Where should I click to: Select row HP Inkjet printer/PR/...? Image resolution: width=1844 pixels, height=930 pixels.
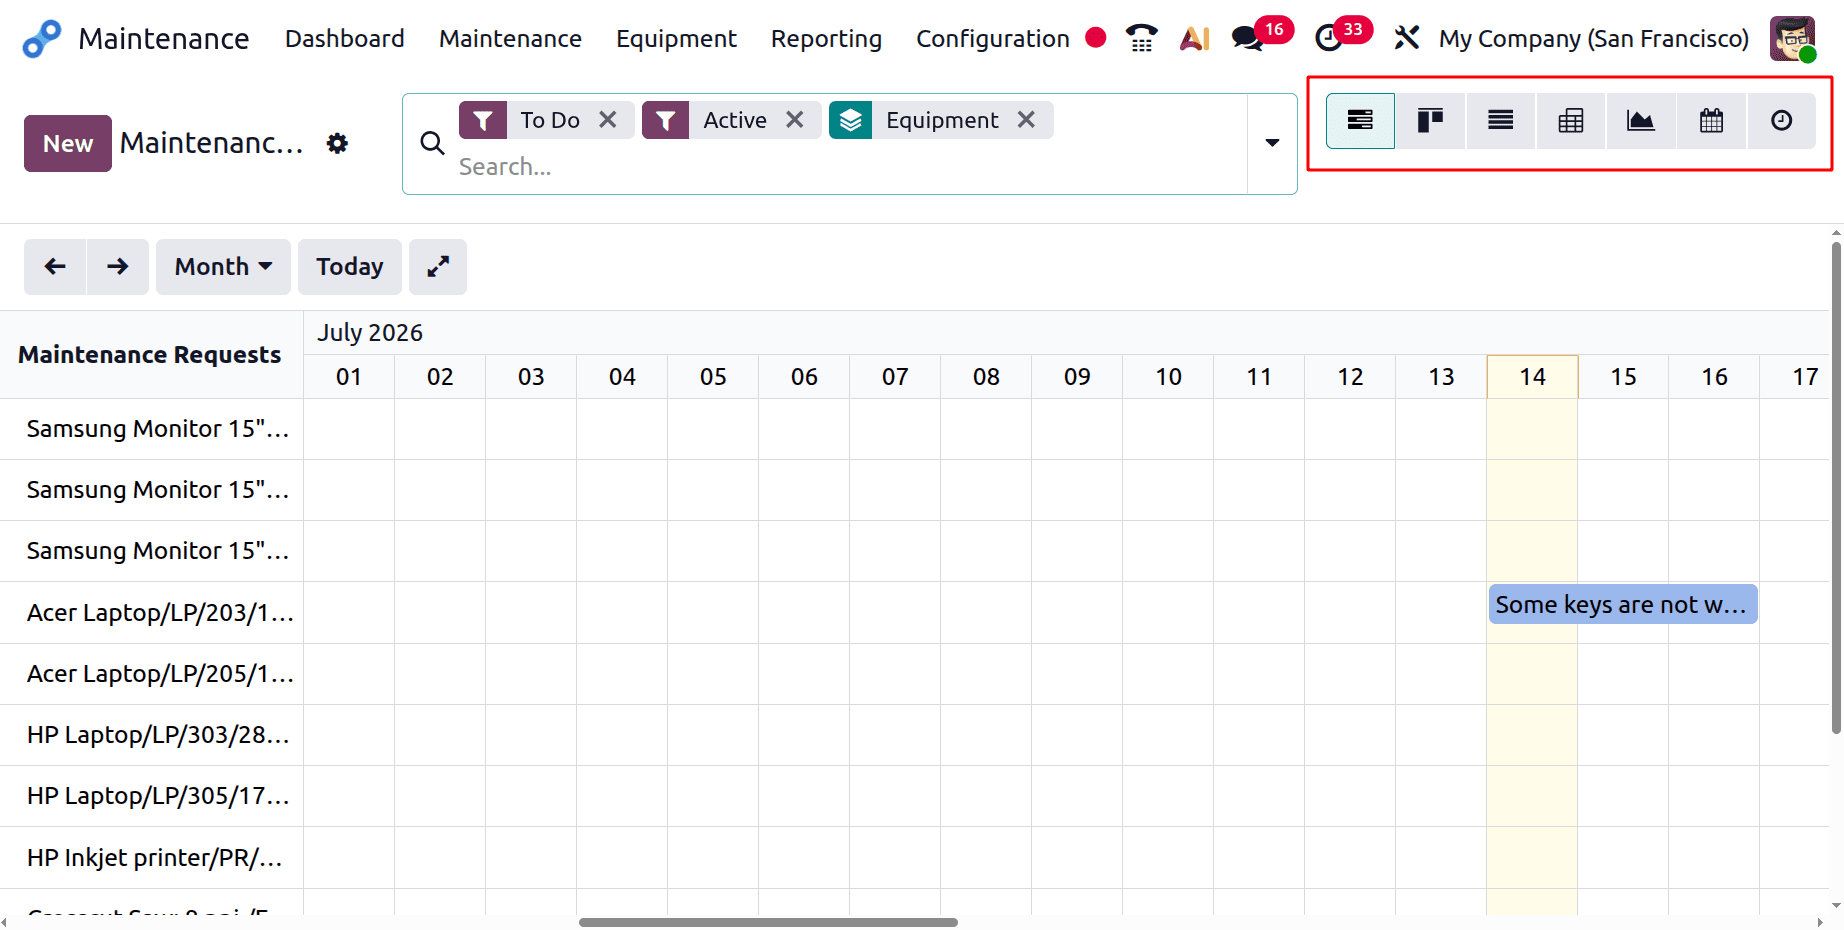(x=152, y=858)
